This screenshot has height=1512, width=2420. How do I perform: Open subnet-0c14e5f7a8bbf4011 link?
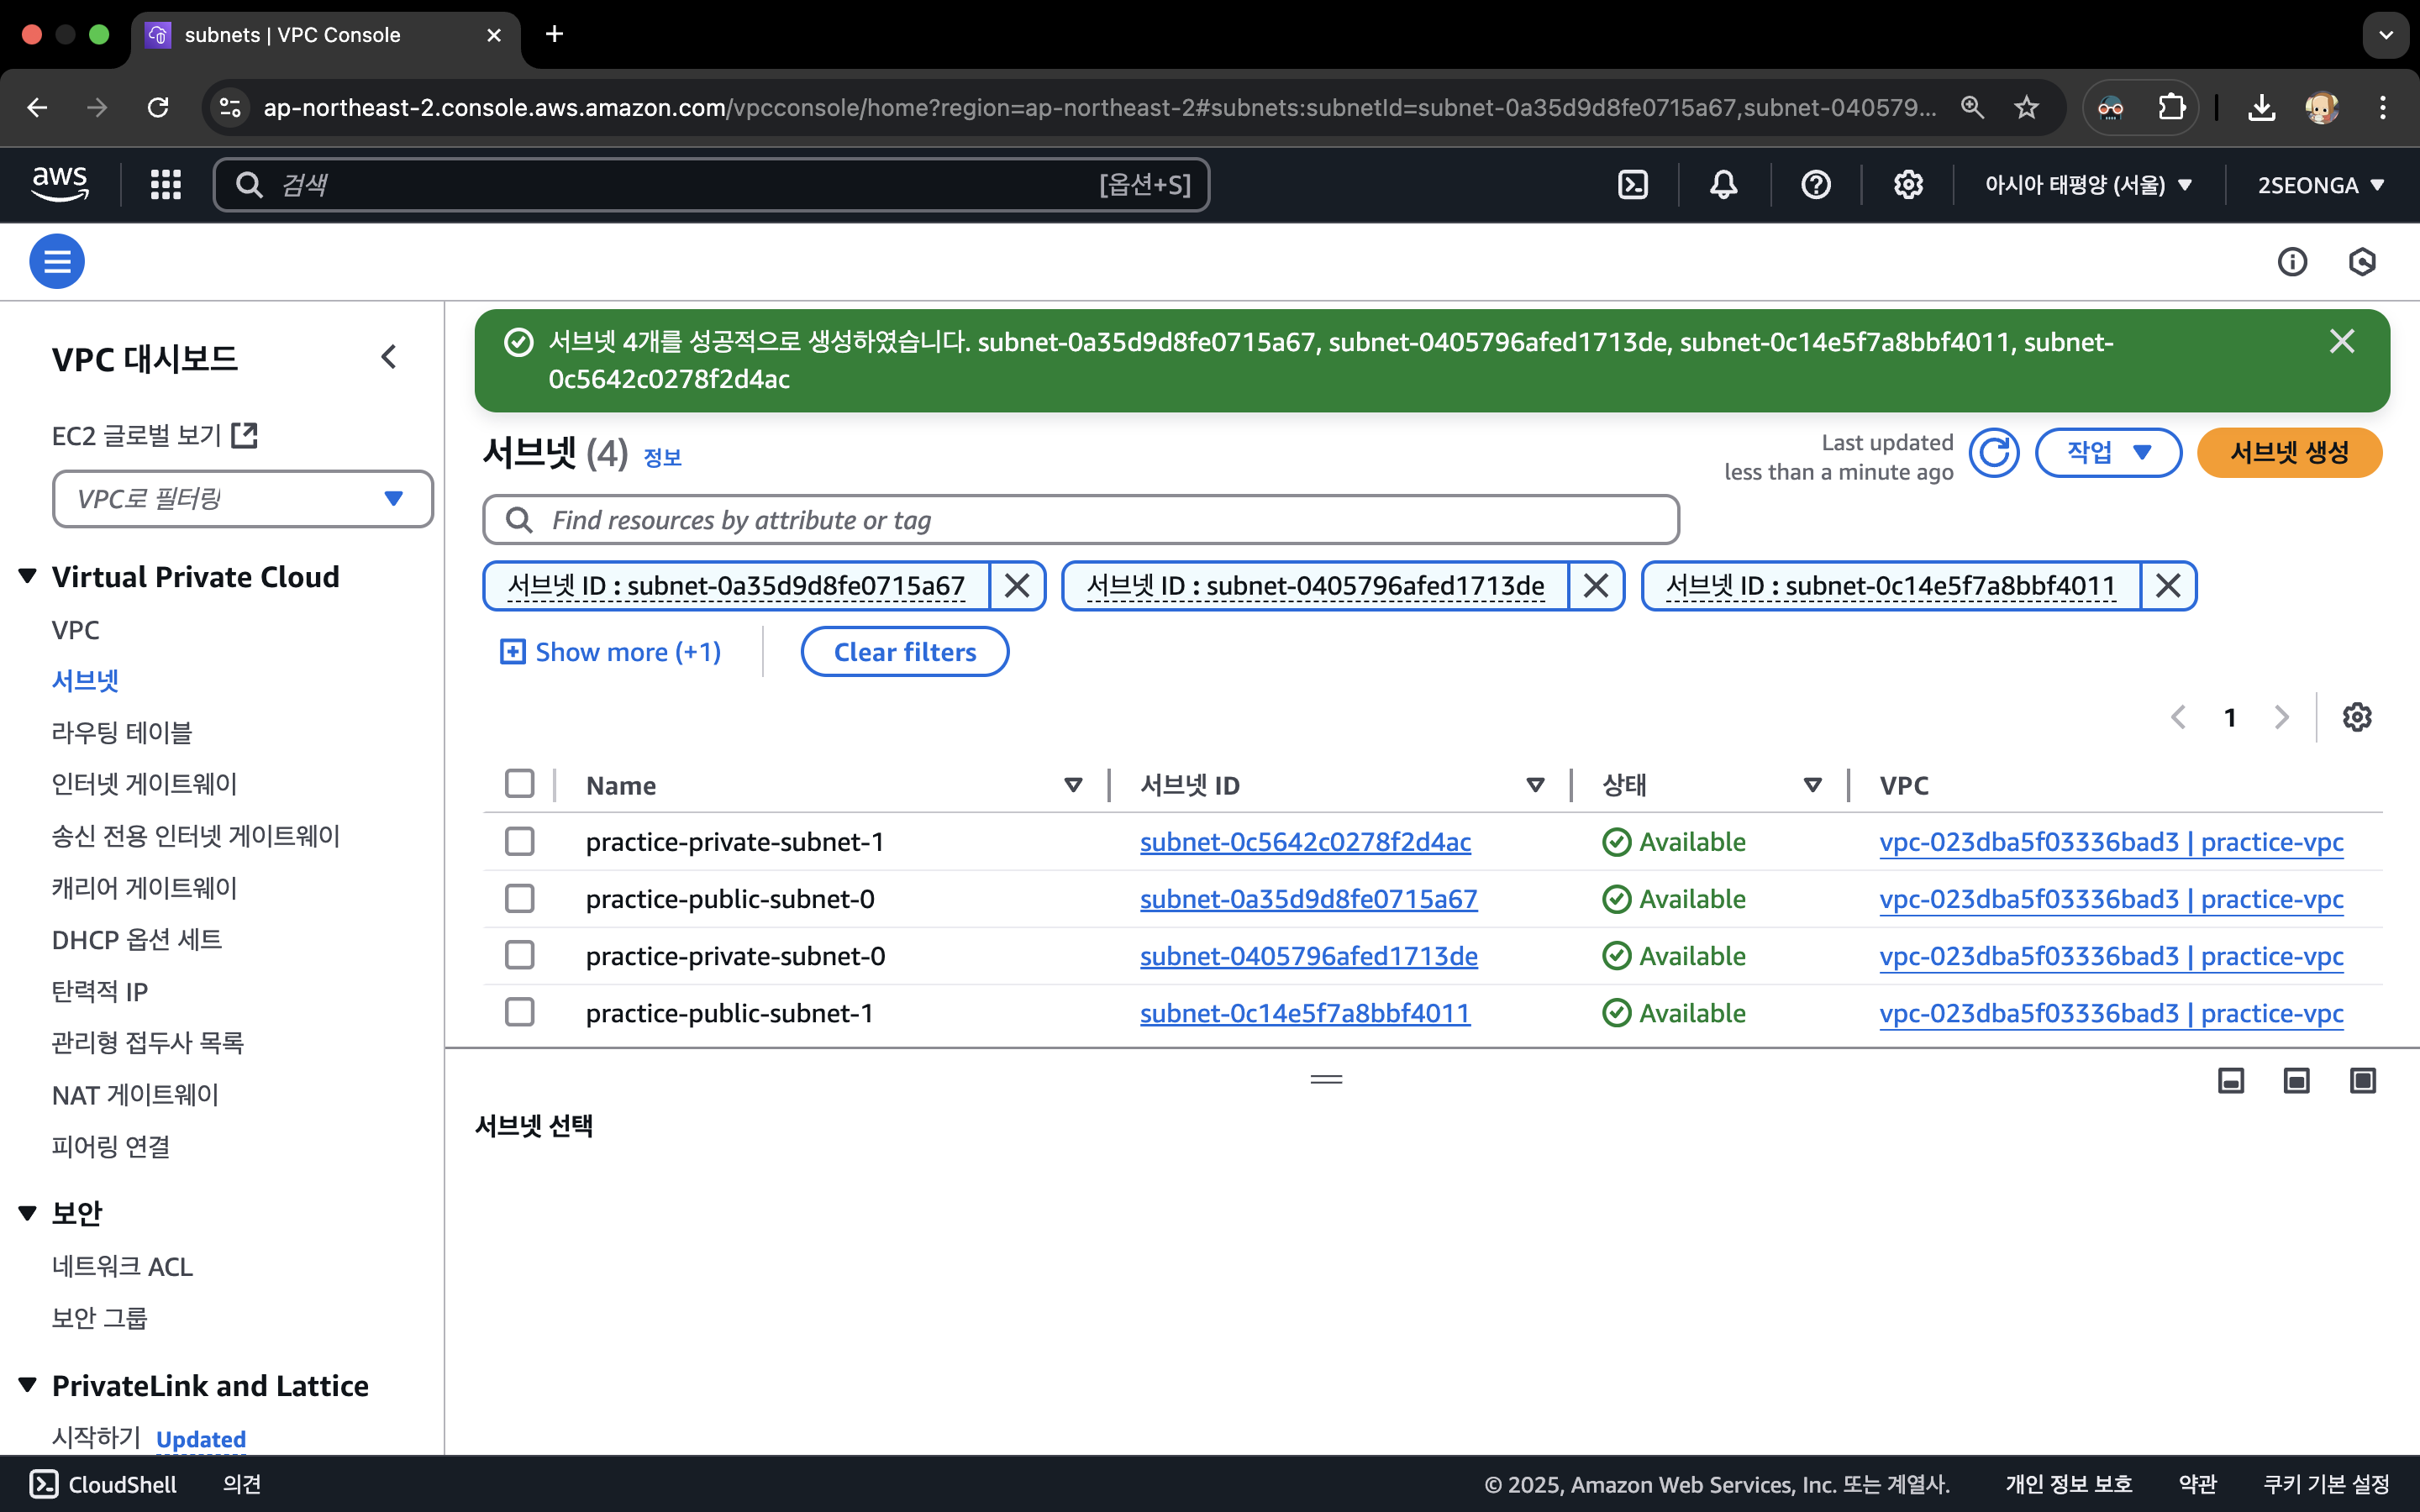[1304, 1013]
